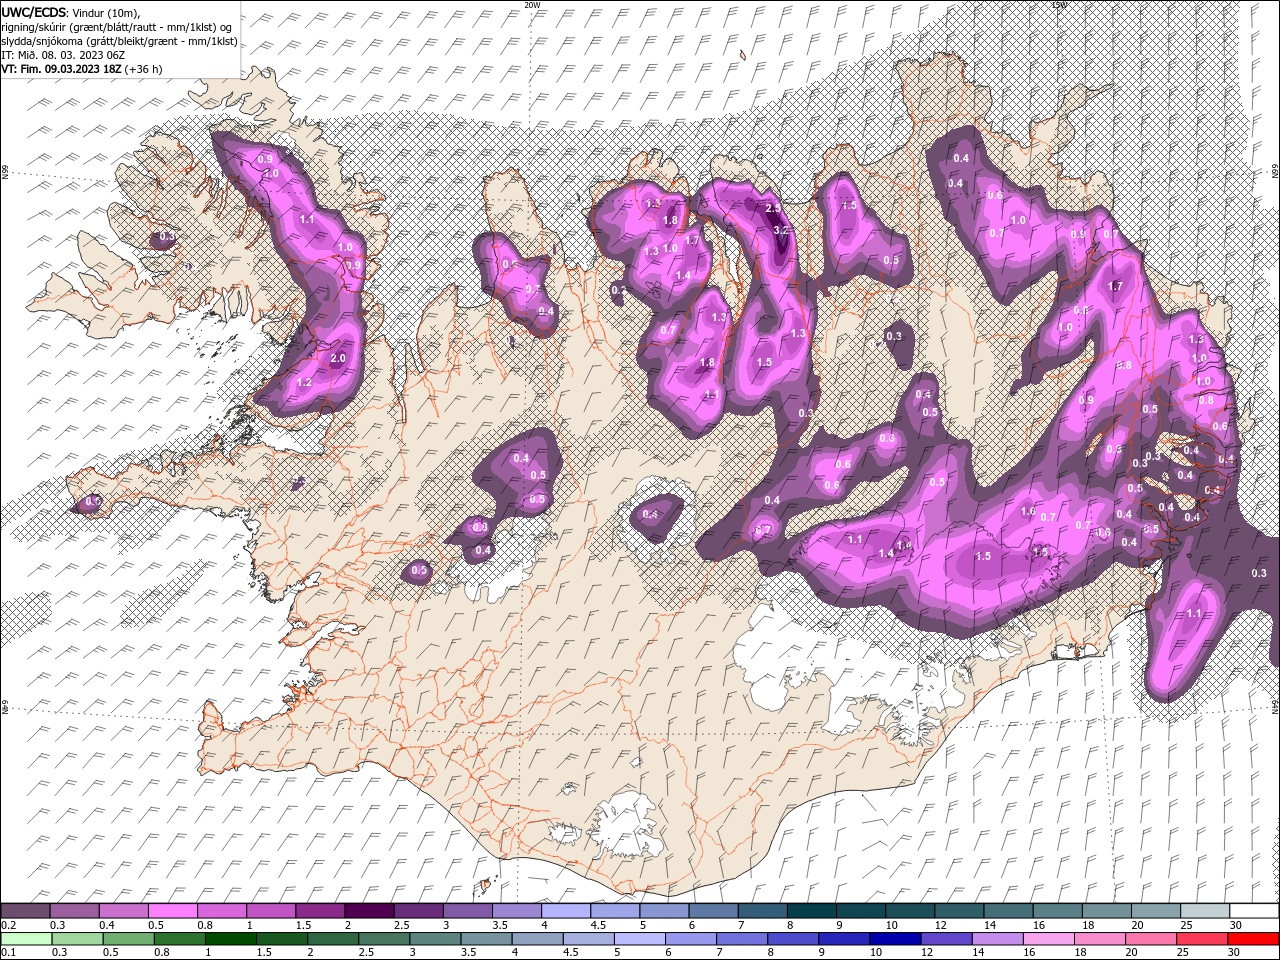Click the '20W' longitude label at top
The height and width of the screenshot is (960, 1280).
point(532,5)
